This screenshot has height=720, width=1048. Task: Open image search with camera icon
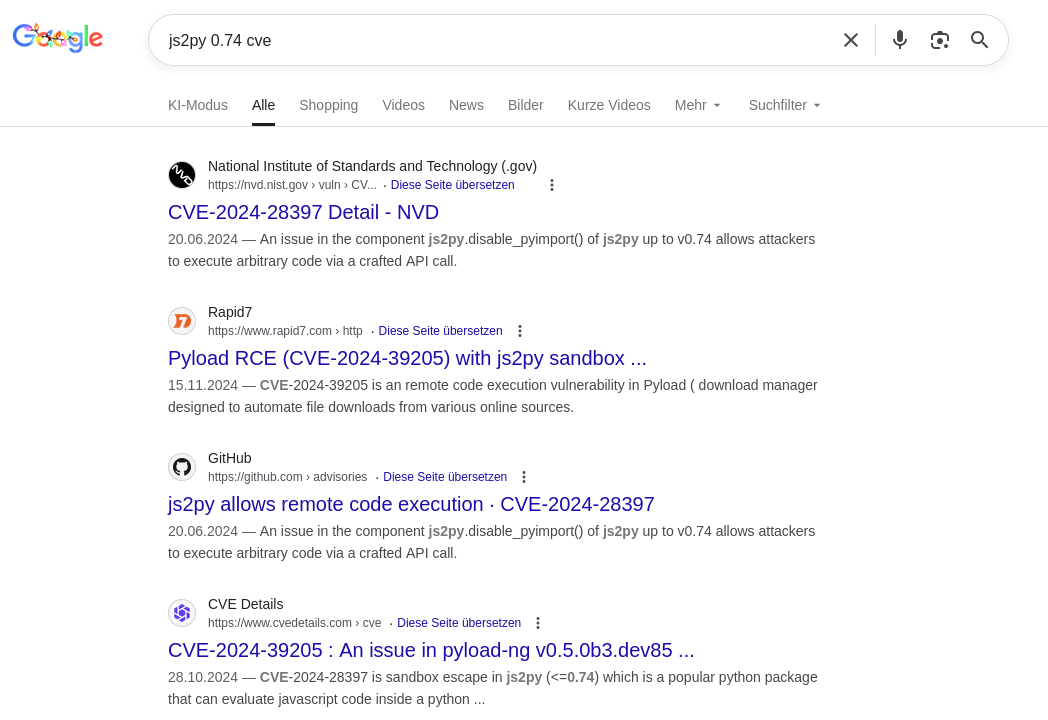pyautogui.click(x=939, y=40)
